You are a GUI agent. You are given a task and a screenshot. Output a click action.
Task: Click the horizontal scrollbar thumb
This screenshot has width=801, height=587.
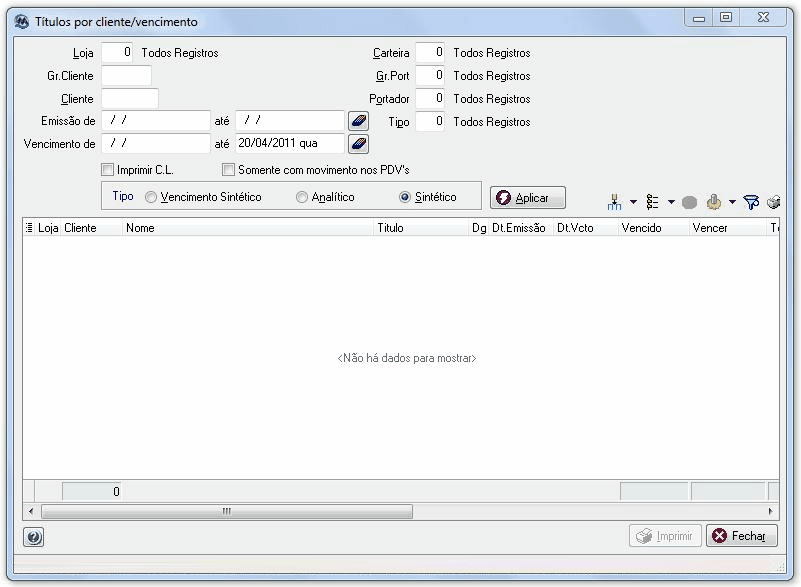coord(227,511)
